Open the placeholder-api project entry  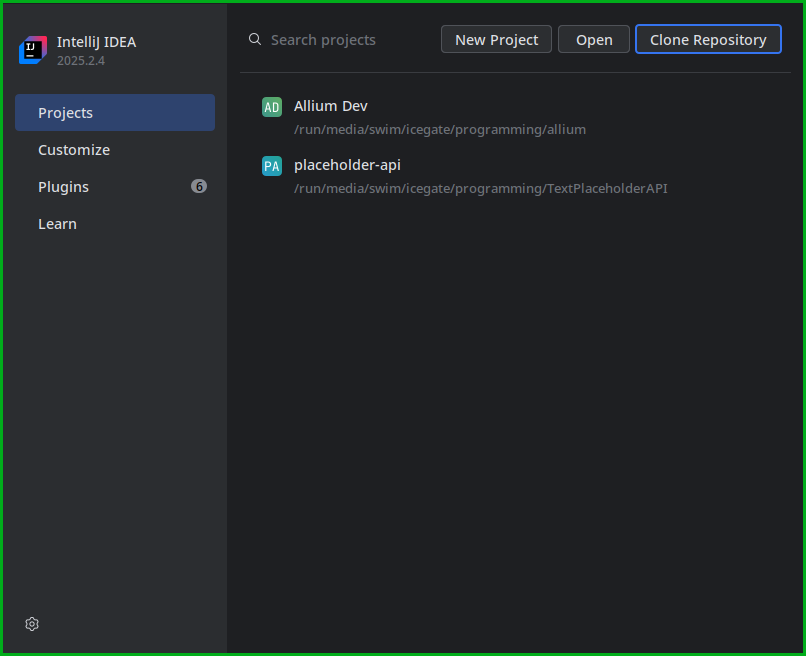(347, 164)
